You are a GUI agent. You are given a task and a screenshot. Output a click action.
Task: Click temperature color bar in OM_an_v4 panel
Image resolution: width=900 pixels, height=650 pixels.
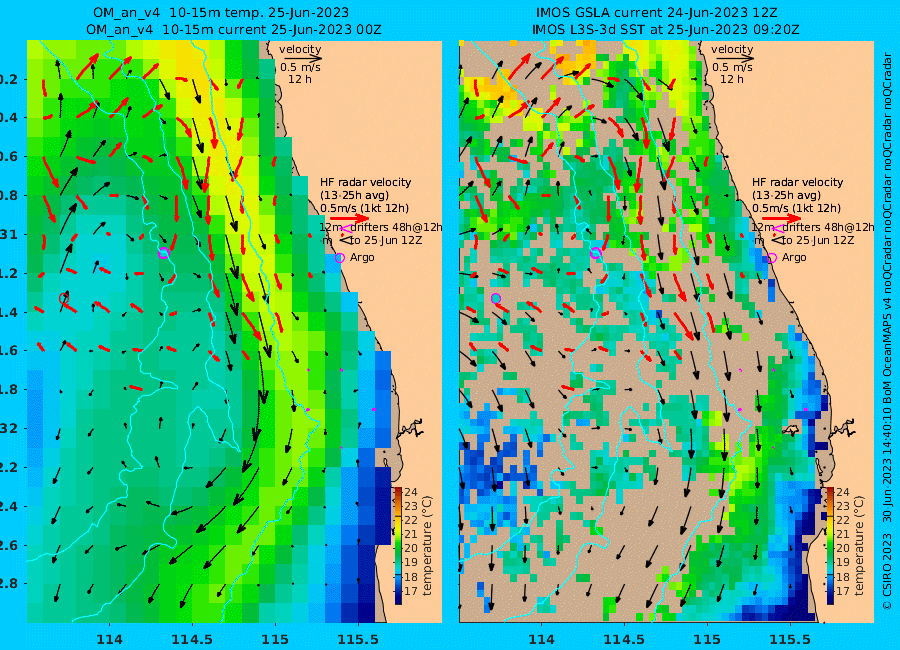click(x=398, y=545)
